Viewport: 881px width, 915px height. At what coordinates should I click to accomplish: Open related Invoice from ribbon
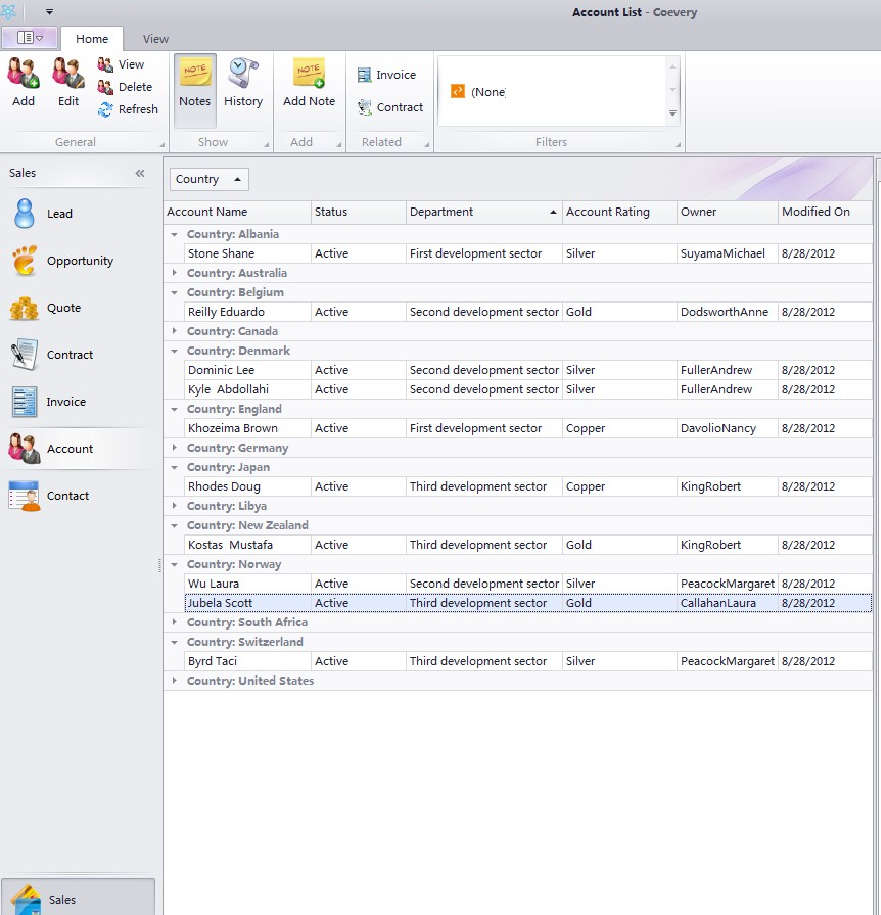point(386,75)
